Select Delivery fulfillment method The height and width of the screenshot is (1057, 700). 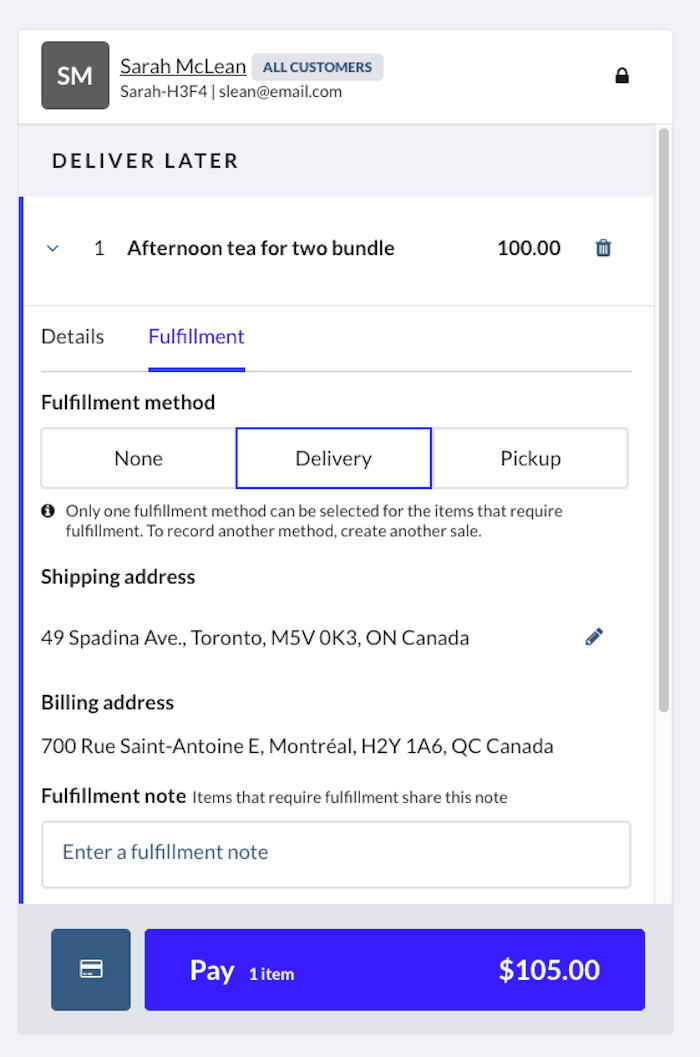click(333, 458)
